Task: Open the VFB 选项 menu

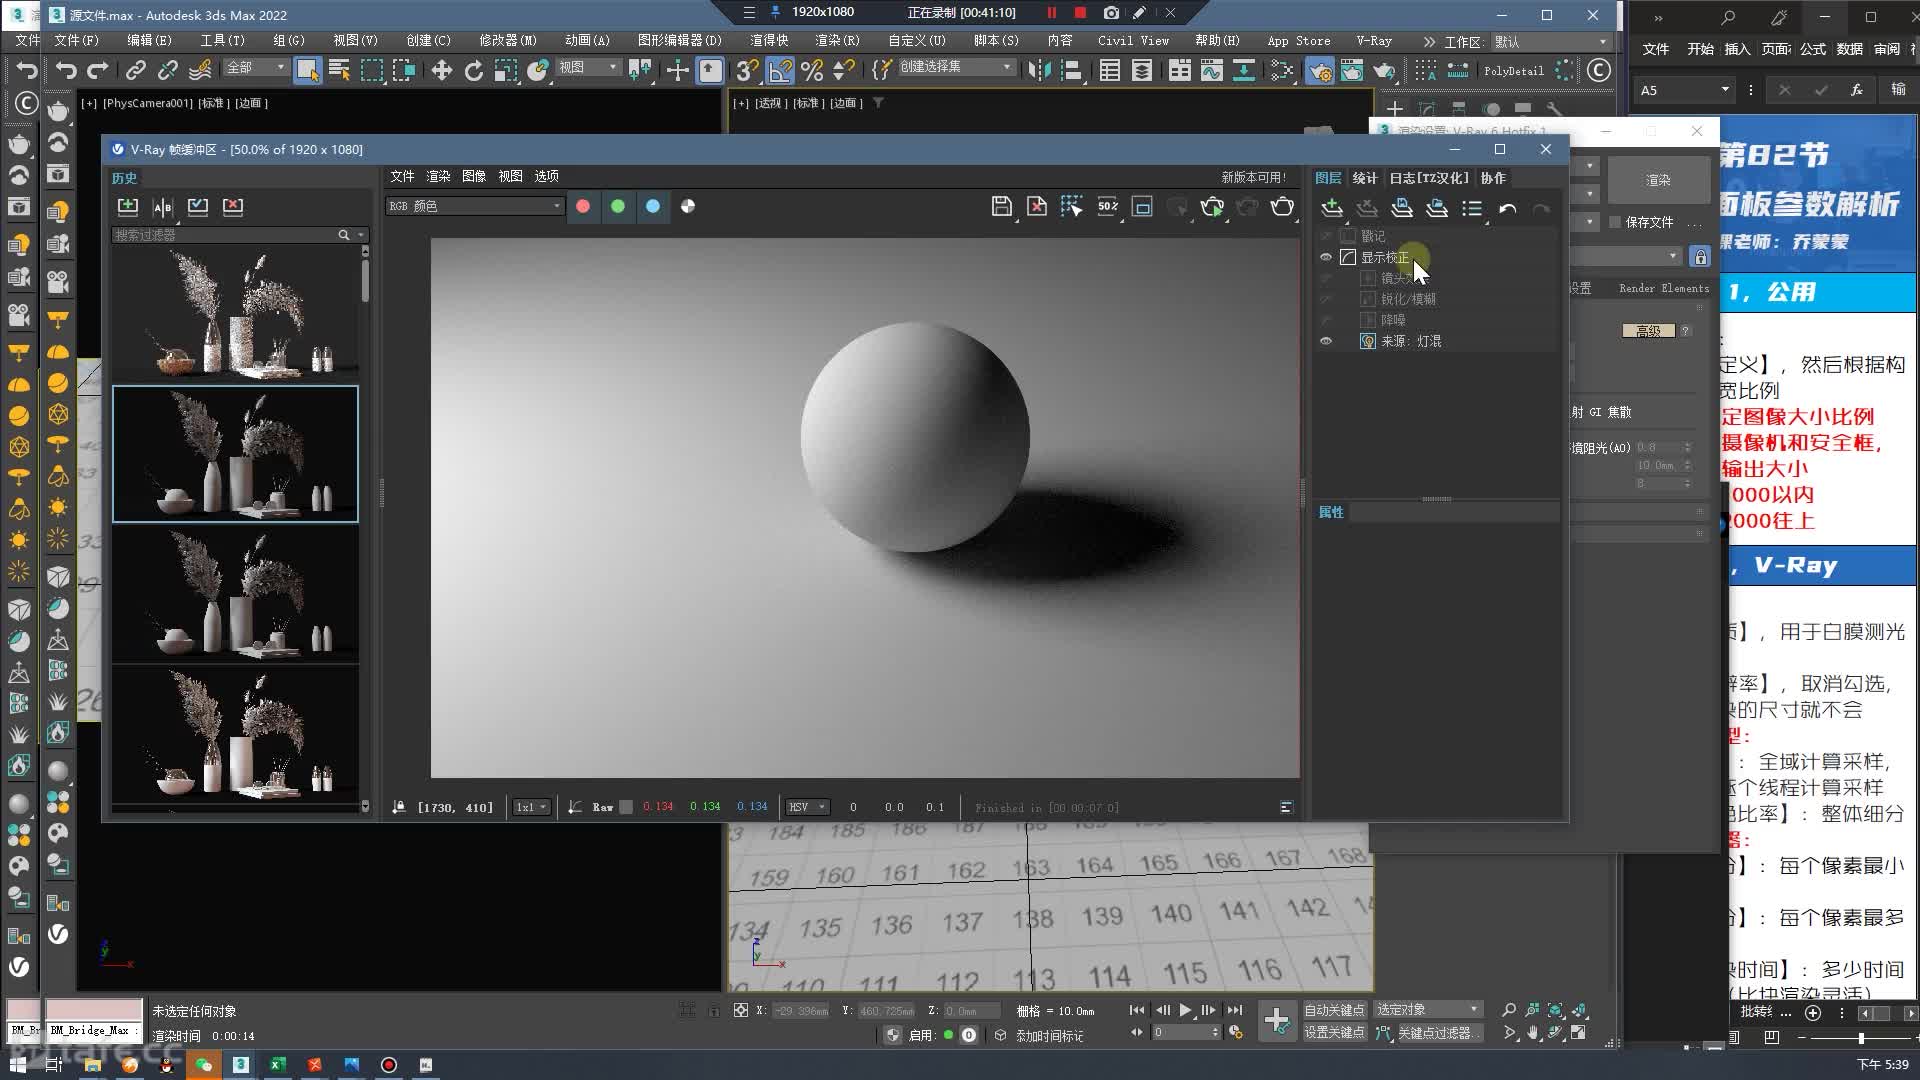Action: point(546,176)
